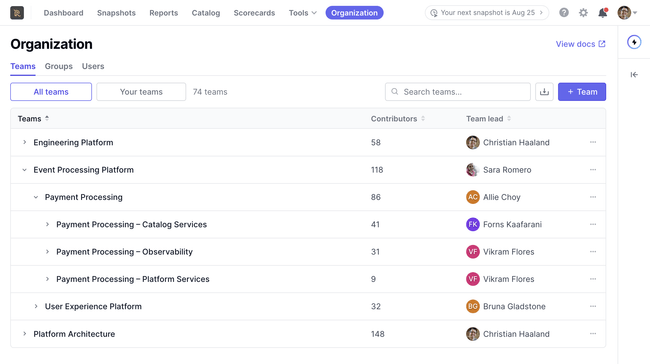The height and width of the screenshot is (364, 650).
Task: Open more options for Payment Processing row
Action: pyautogui.click(x=593, y=197)
